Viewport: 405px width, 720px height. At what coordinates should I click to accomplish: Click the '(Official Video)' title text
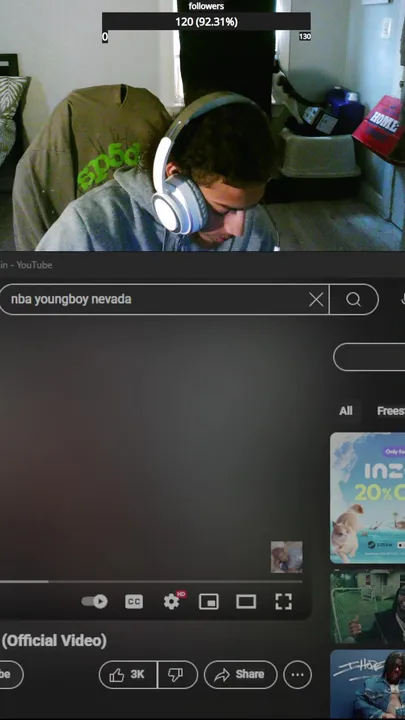pyautogui.click(x=54, y=641)
